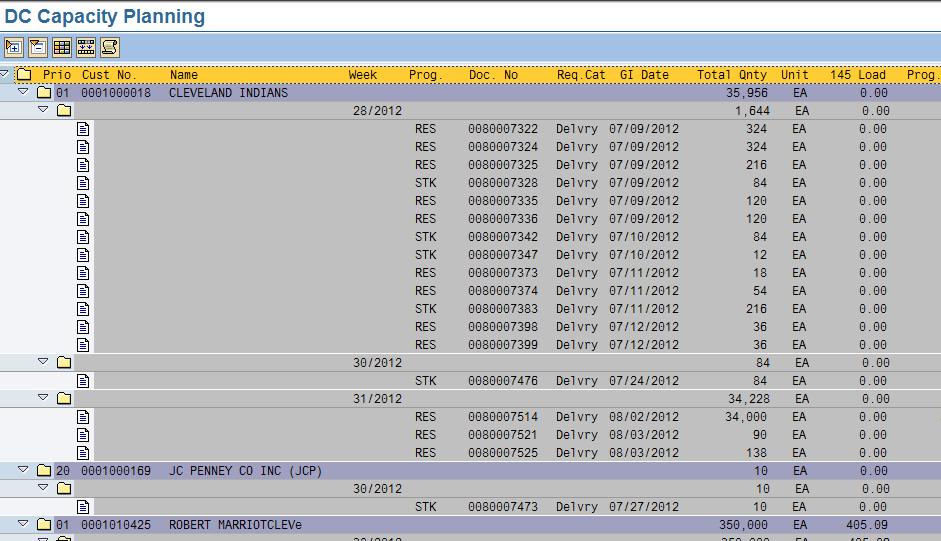Image resolution: width=941 pixels, height=541 pixels.
Task: Click the GI Date column header
Action: [644, 75]
